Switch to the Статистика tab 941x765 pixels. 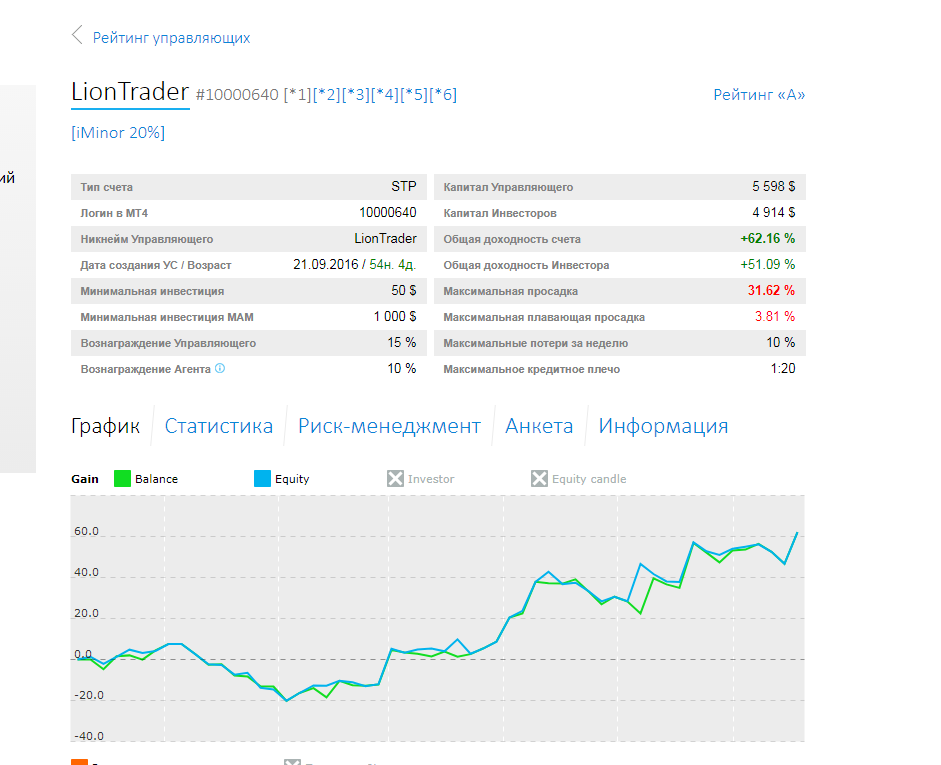218,426
